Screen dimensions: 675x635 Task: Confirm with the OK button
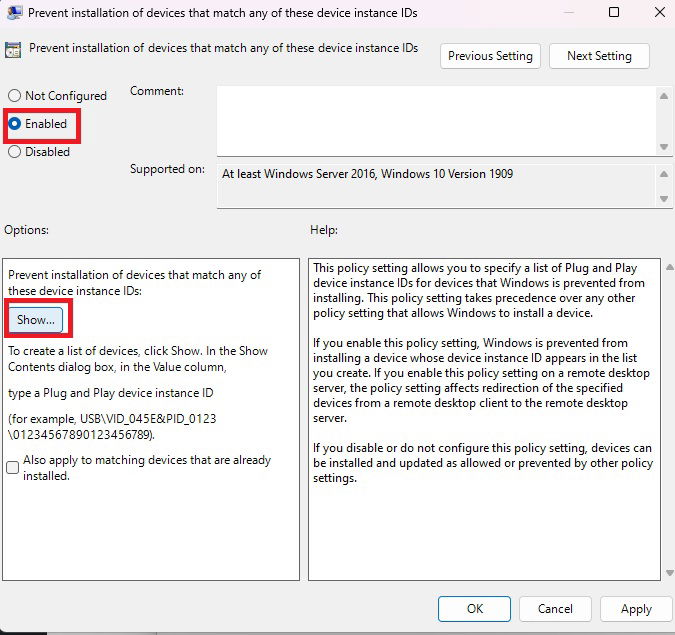coord(474,609)
